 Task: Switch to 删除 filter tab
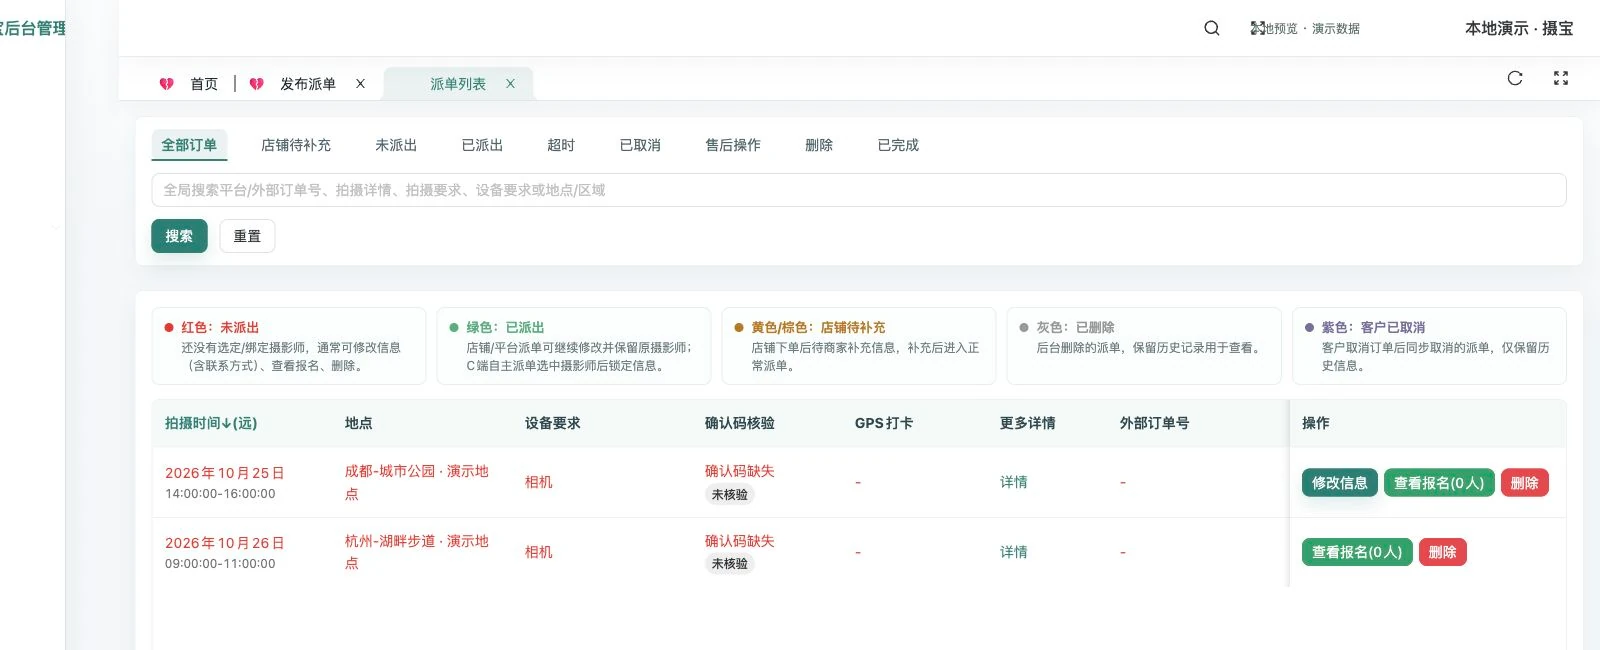pyautogui.click(x=819, y=145)
